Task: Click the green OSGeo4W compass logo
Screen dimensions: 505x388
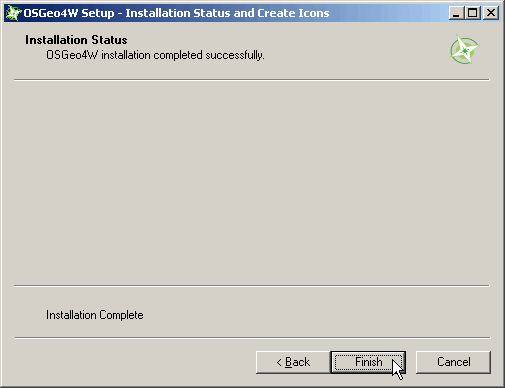Action: point(464,50)
